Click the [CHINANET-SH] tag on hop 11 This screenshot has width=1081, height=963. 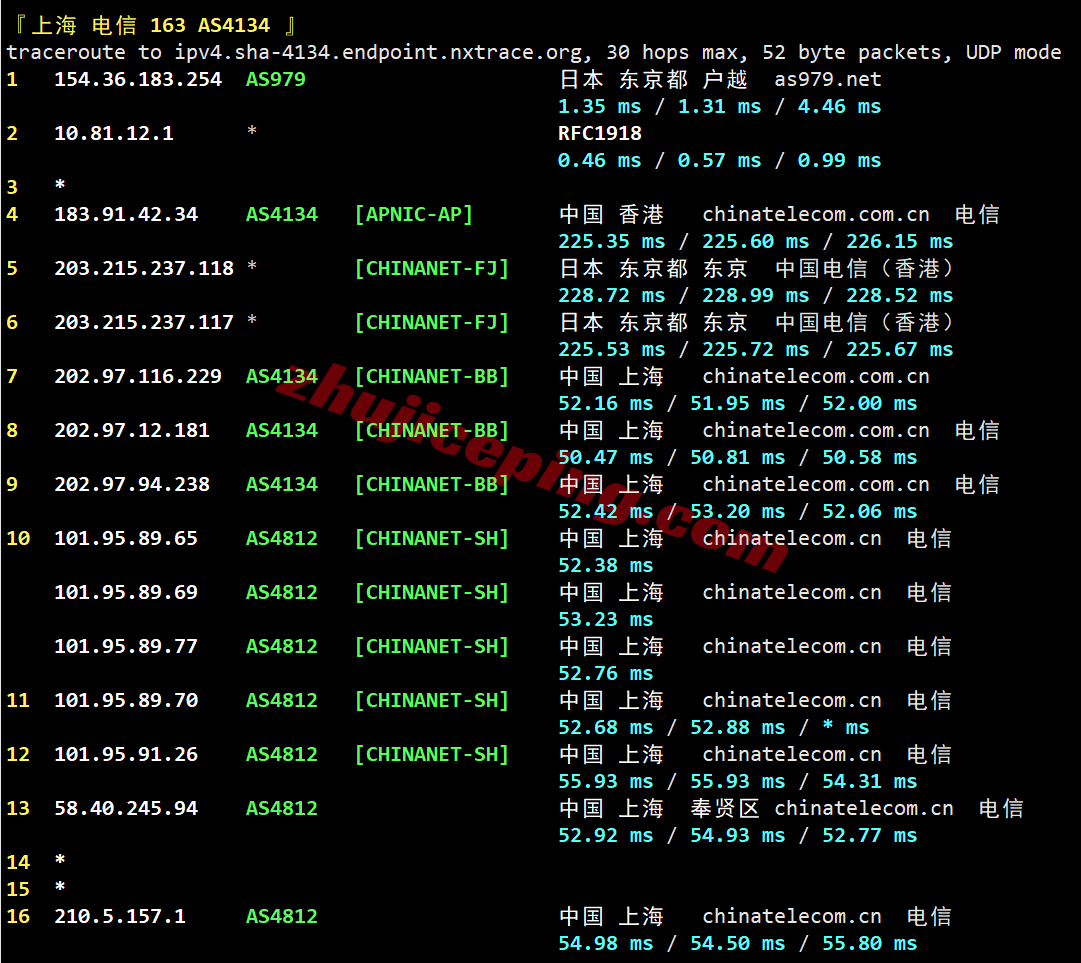click(432, 700)
